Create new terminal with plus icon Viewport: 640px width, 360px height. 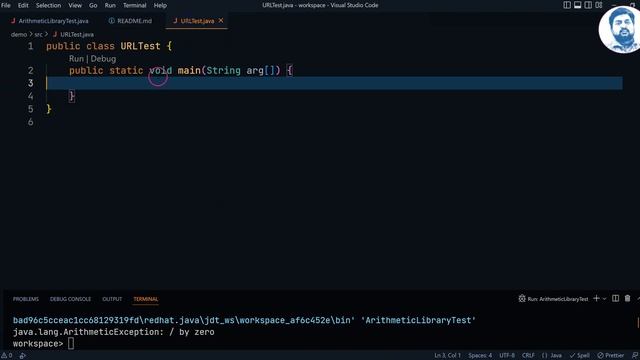click(x=596, y=298)
